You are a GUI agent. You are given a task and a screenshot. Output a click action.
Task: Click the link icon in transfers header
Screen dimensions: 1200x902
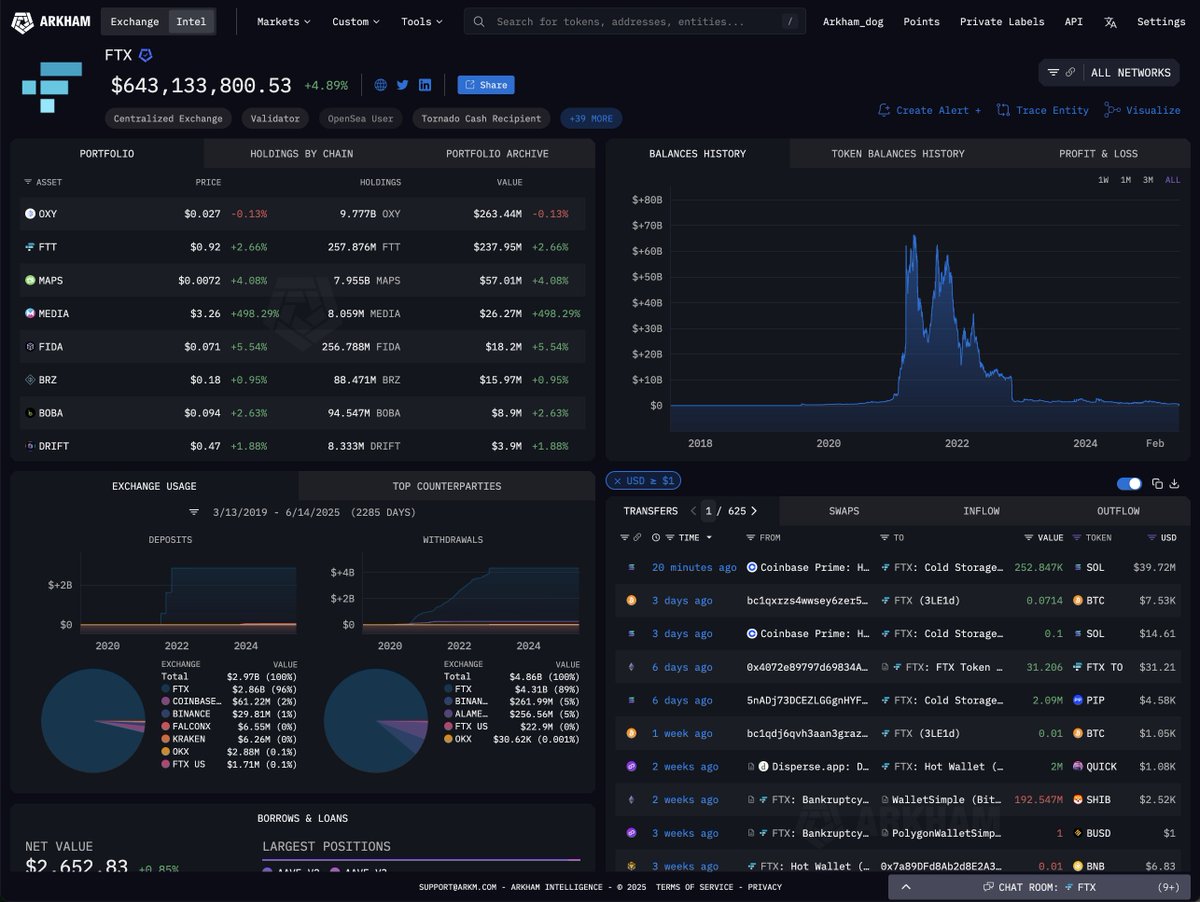[637, 538]
